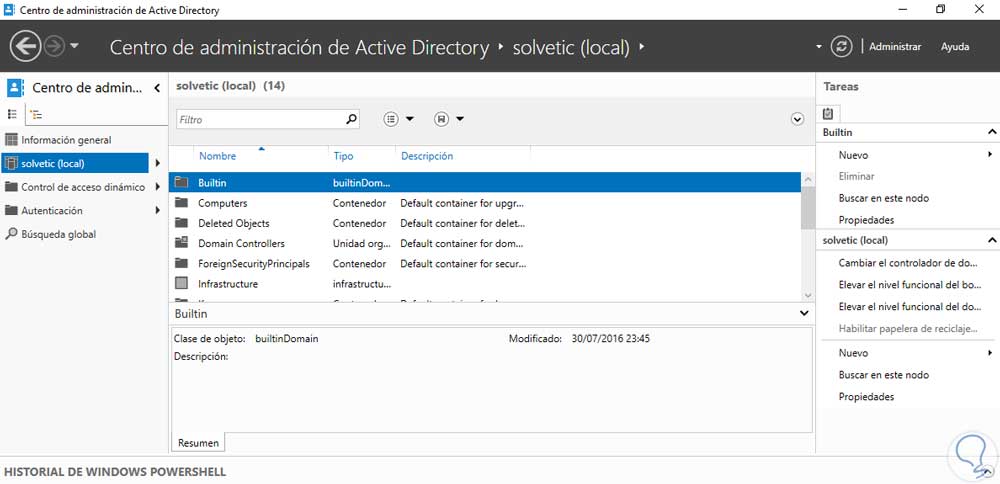
Task: Expand Control de acceso dinámico arrow
Action: tap(157, 187)
